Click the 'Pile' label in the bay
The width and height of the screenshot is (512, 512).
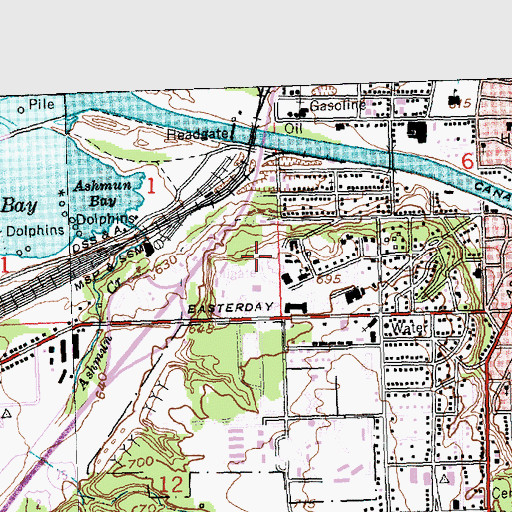41,104
